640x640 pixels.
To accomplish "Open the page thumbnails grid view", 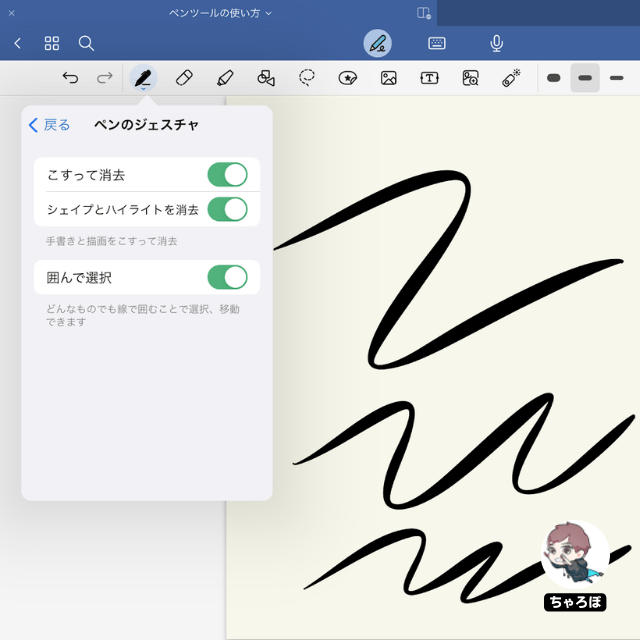I will tap(52, 43).
